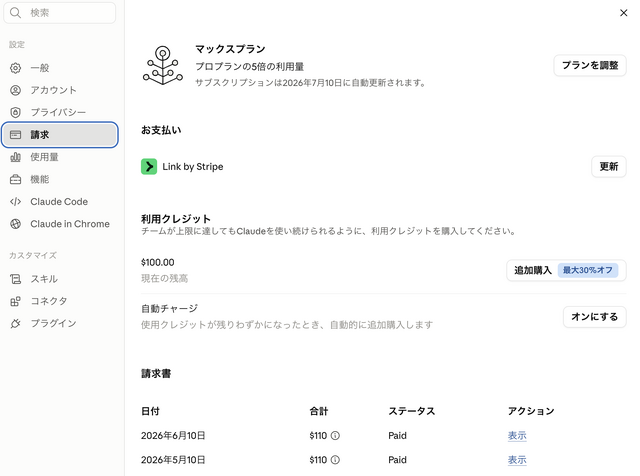Image resolution: width=640 pixels, height=476 pixels.
Task: Click the 自動チャージ label
Action: coord(169,309)
